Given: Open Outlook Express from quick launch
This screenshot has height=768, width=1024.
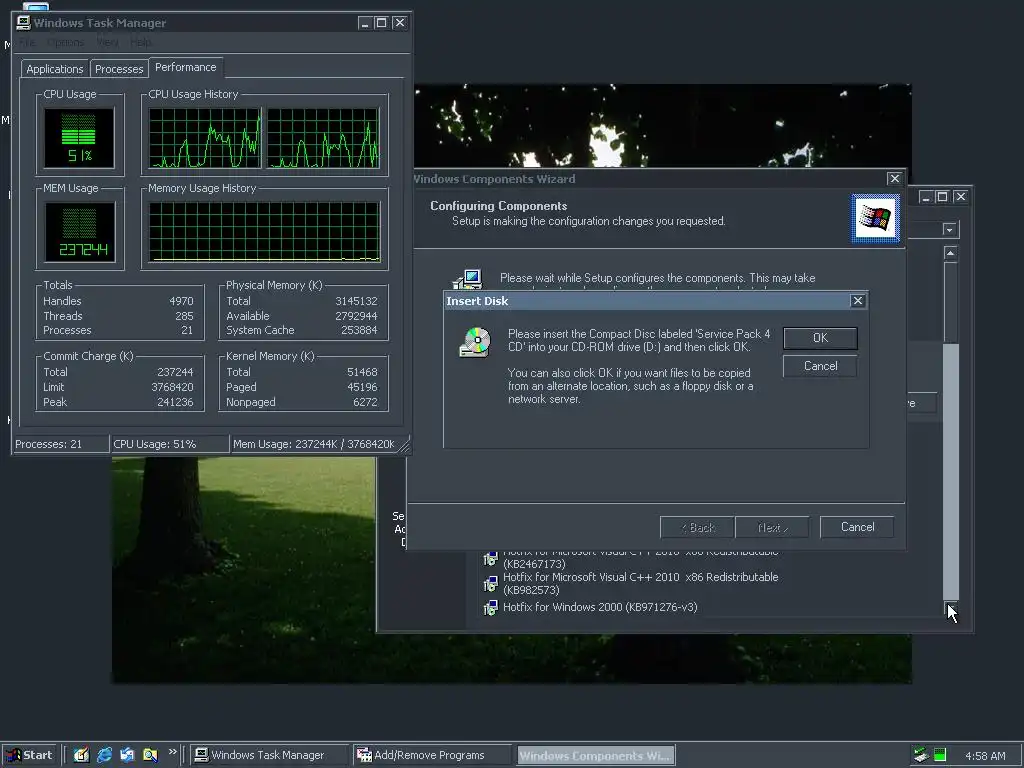Looking at the screenshot, I should (x=127, y=755).
